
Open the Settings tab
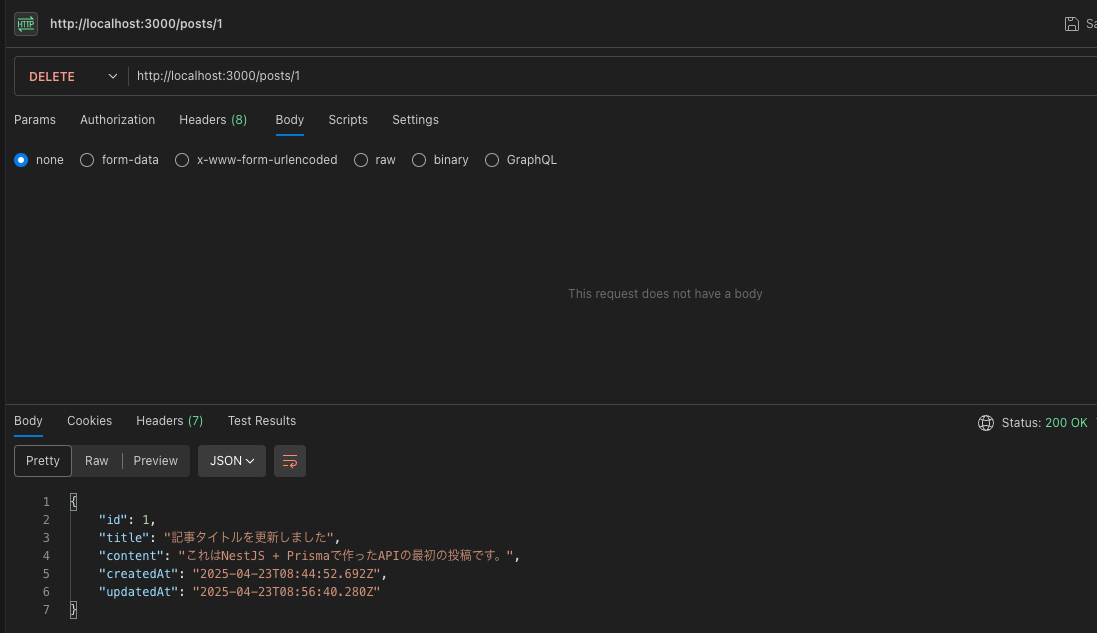[x=416, y=120]
